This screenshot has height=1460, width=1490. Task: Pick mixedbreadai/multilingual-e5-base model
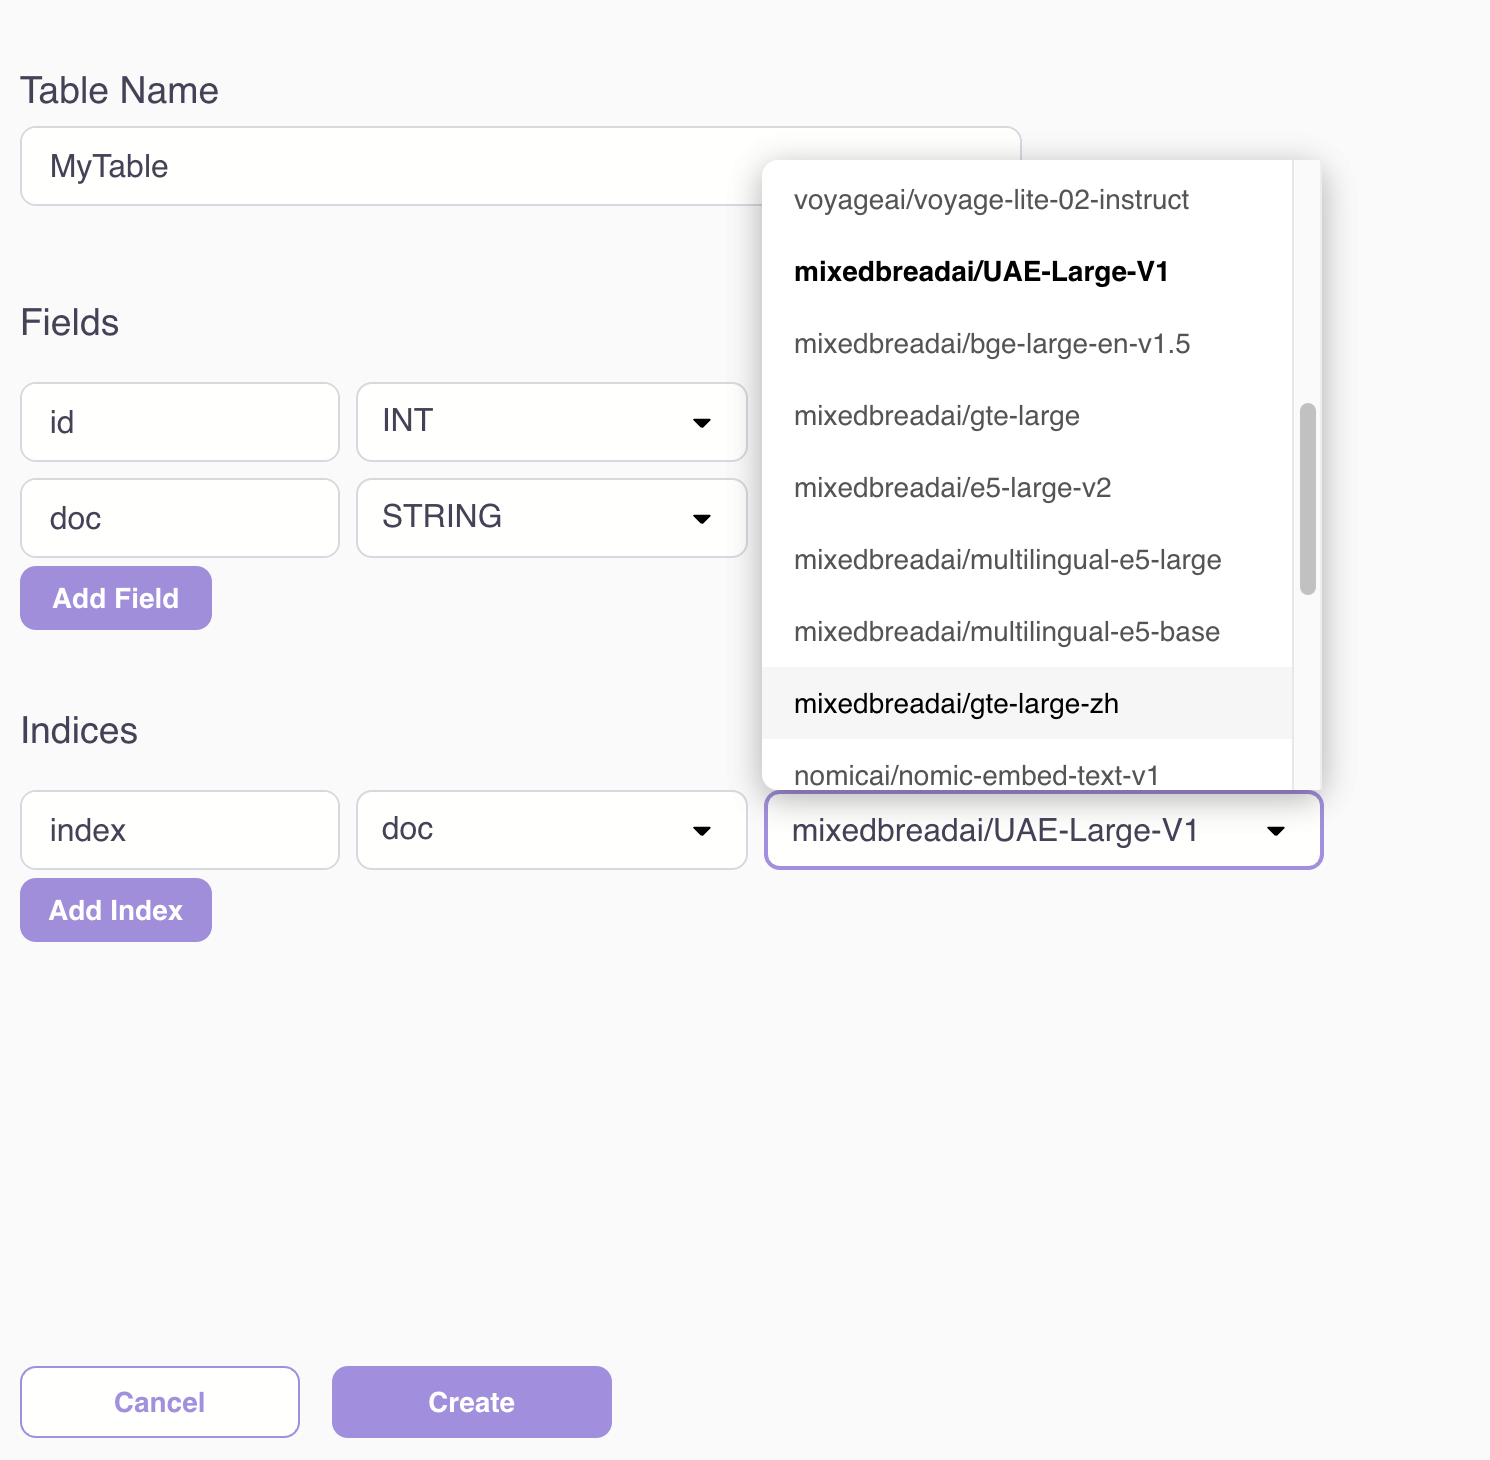point(1006,632)
